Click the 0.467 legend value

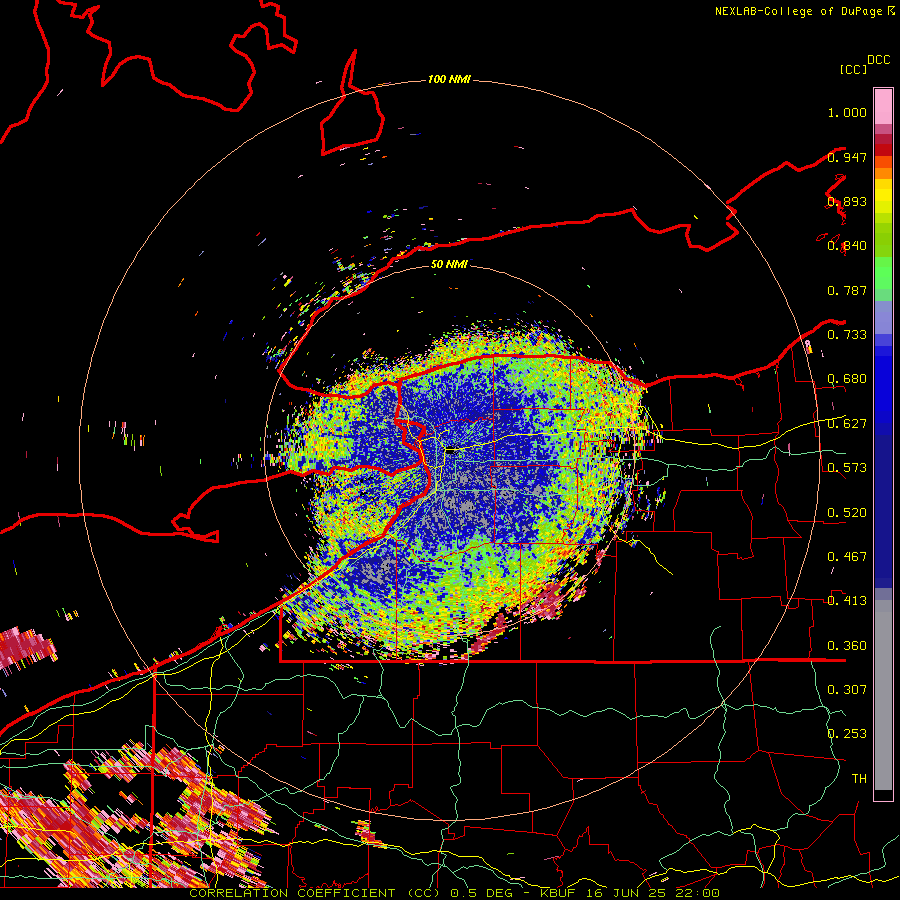click(x=847, y=557)
